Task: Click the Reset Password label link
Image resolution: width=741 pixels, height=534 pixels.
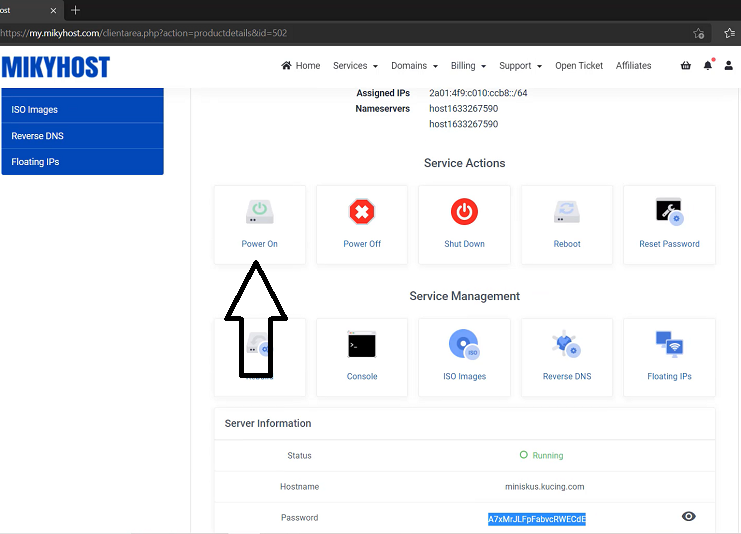Action: (x=669, y=244)
